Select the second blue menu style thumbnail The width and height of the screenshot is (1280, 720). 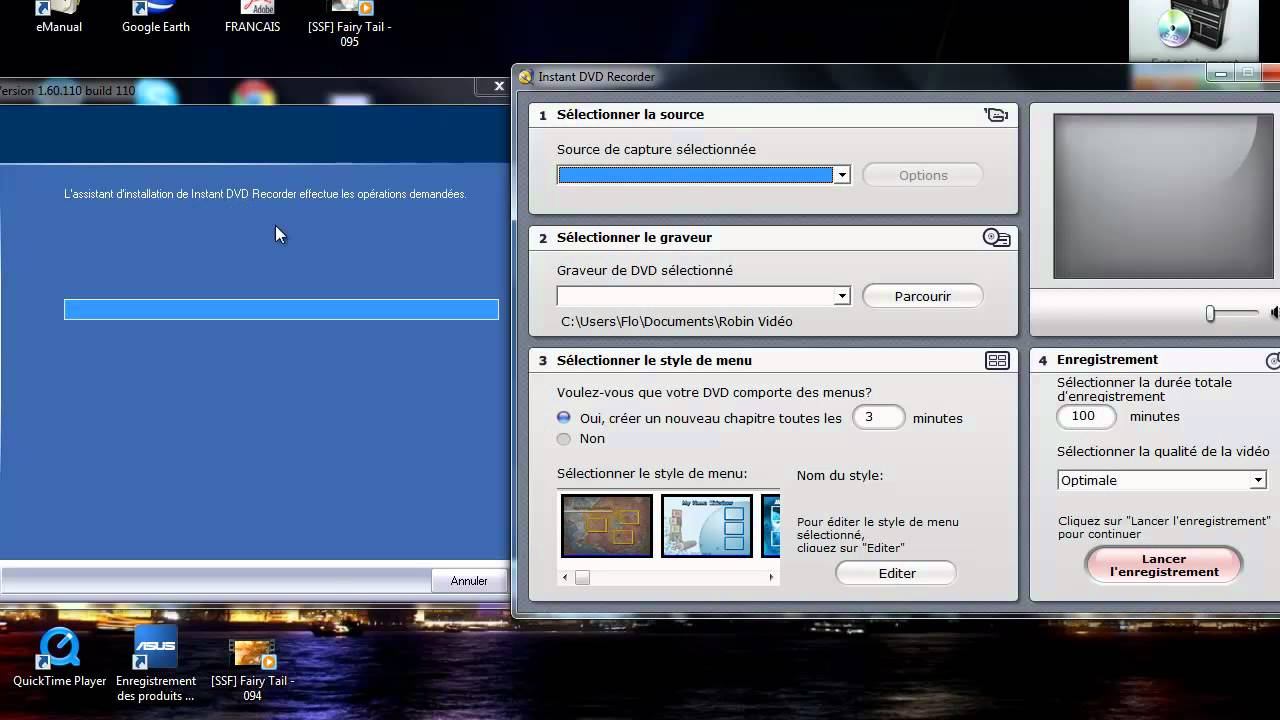tap(707, 526)
